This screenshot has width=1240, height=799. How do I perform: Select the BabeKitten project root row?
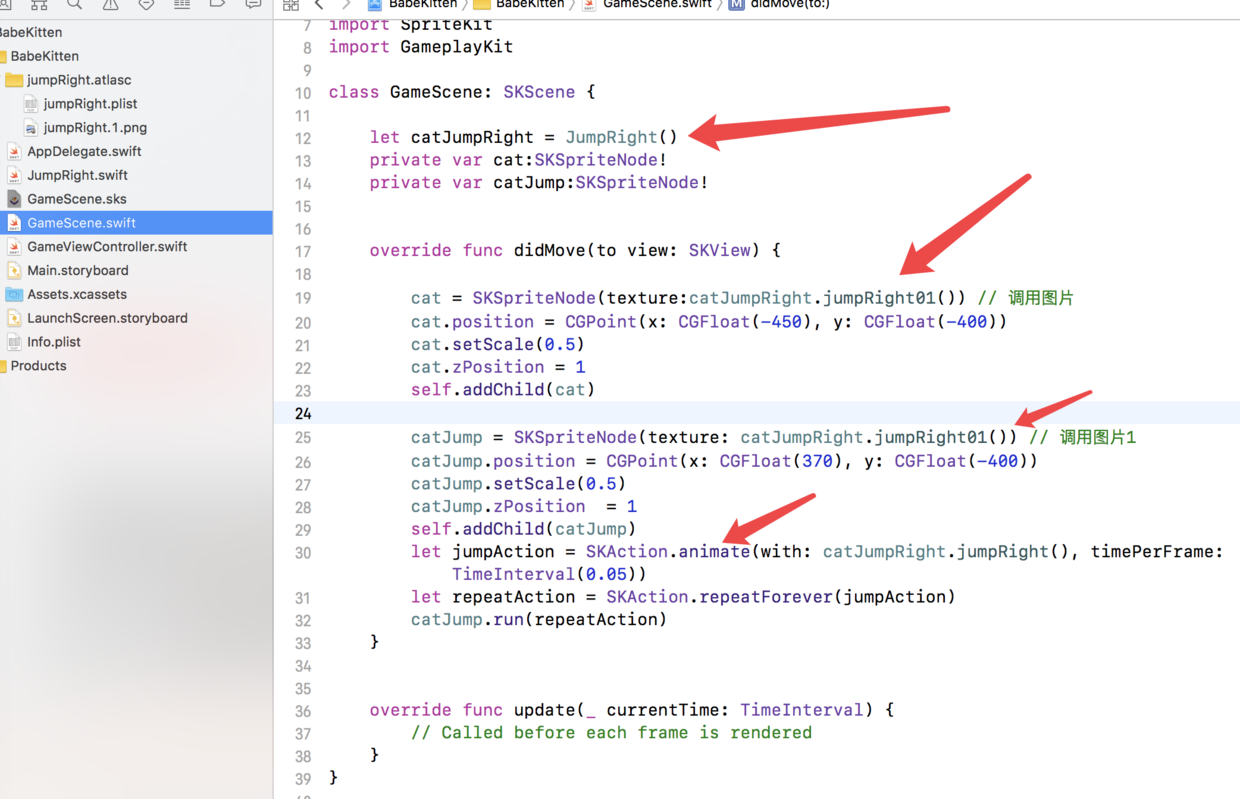coord(136,32)
